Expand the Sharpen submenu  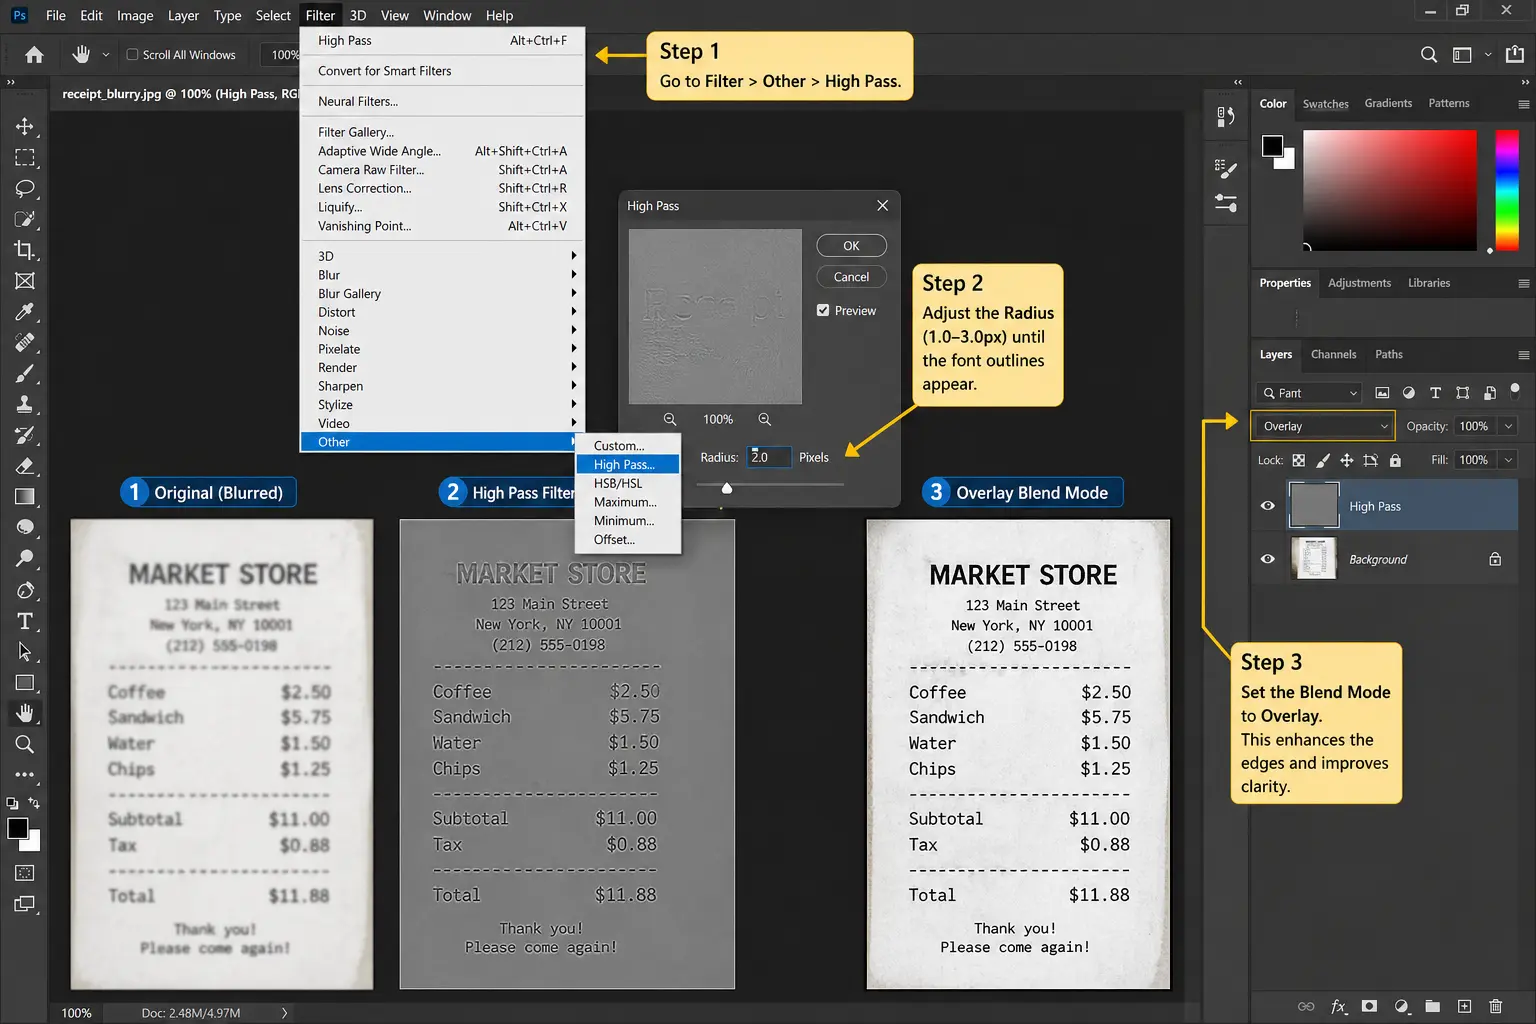(442, 386)
